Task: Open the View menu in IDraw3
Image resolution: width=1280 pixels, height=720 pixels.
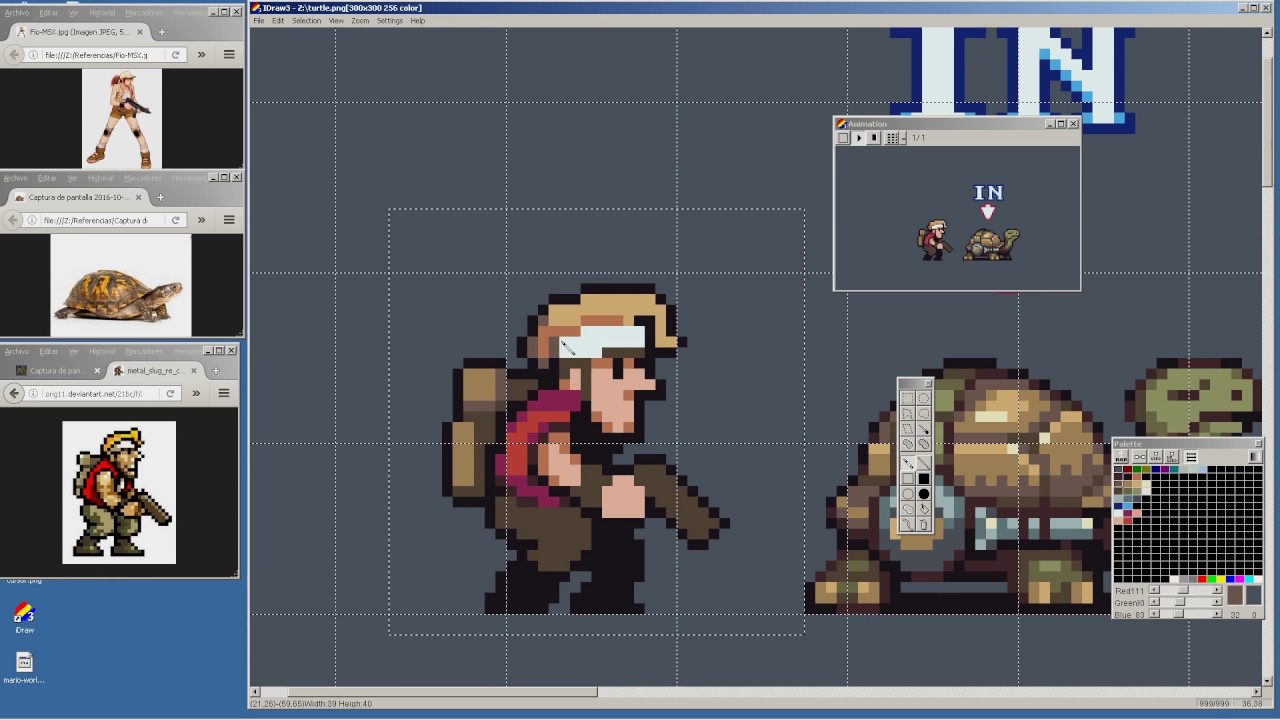Action: click(336, 21)
